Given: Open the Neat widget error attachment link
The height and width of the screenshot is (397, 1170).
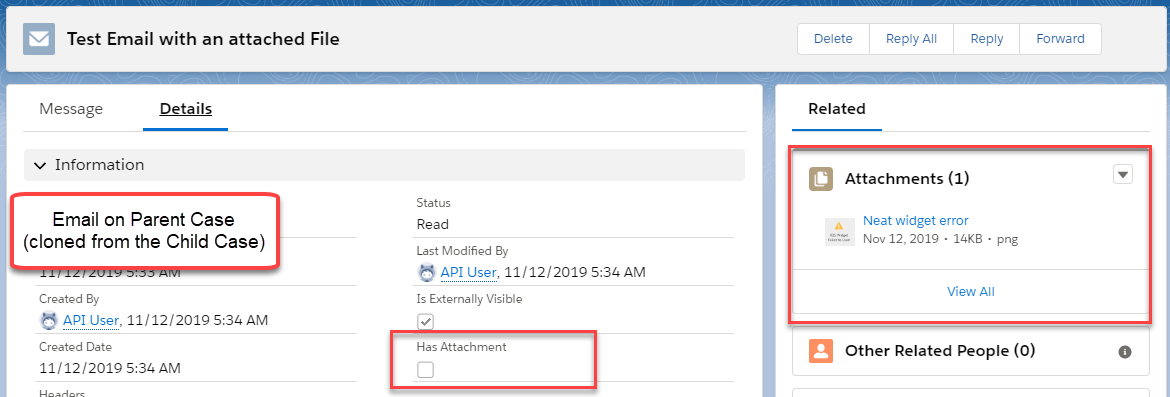Looking at the screenshot, I should [x=916, y=220].
